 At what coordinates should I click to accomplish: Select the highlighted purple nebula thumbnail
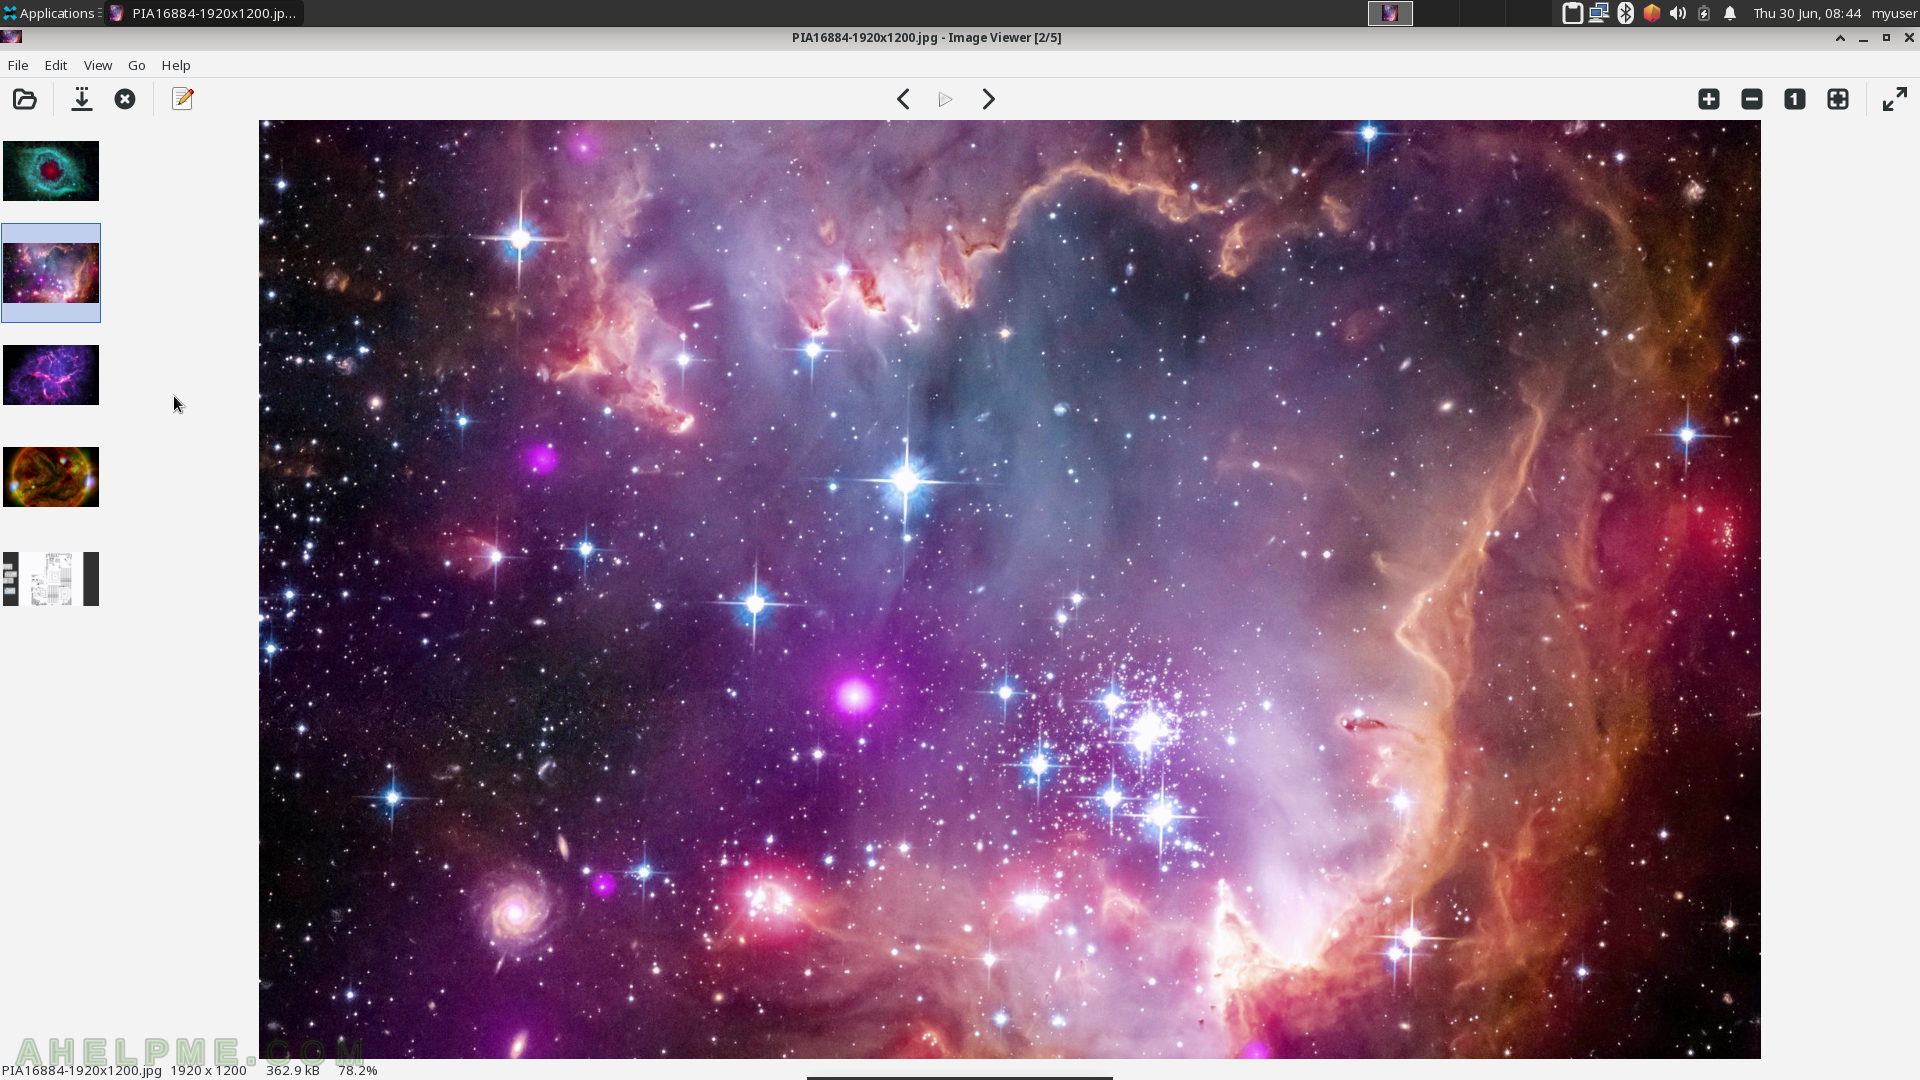pos(51,273)
